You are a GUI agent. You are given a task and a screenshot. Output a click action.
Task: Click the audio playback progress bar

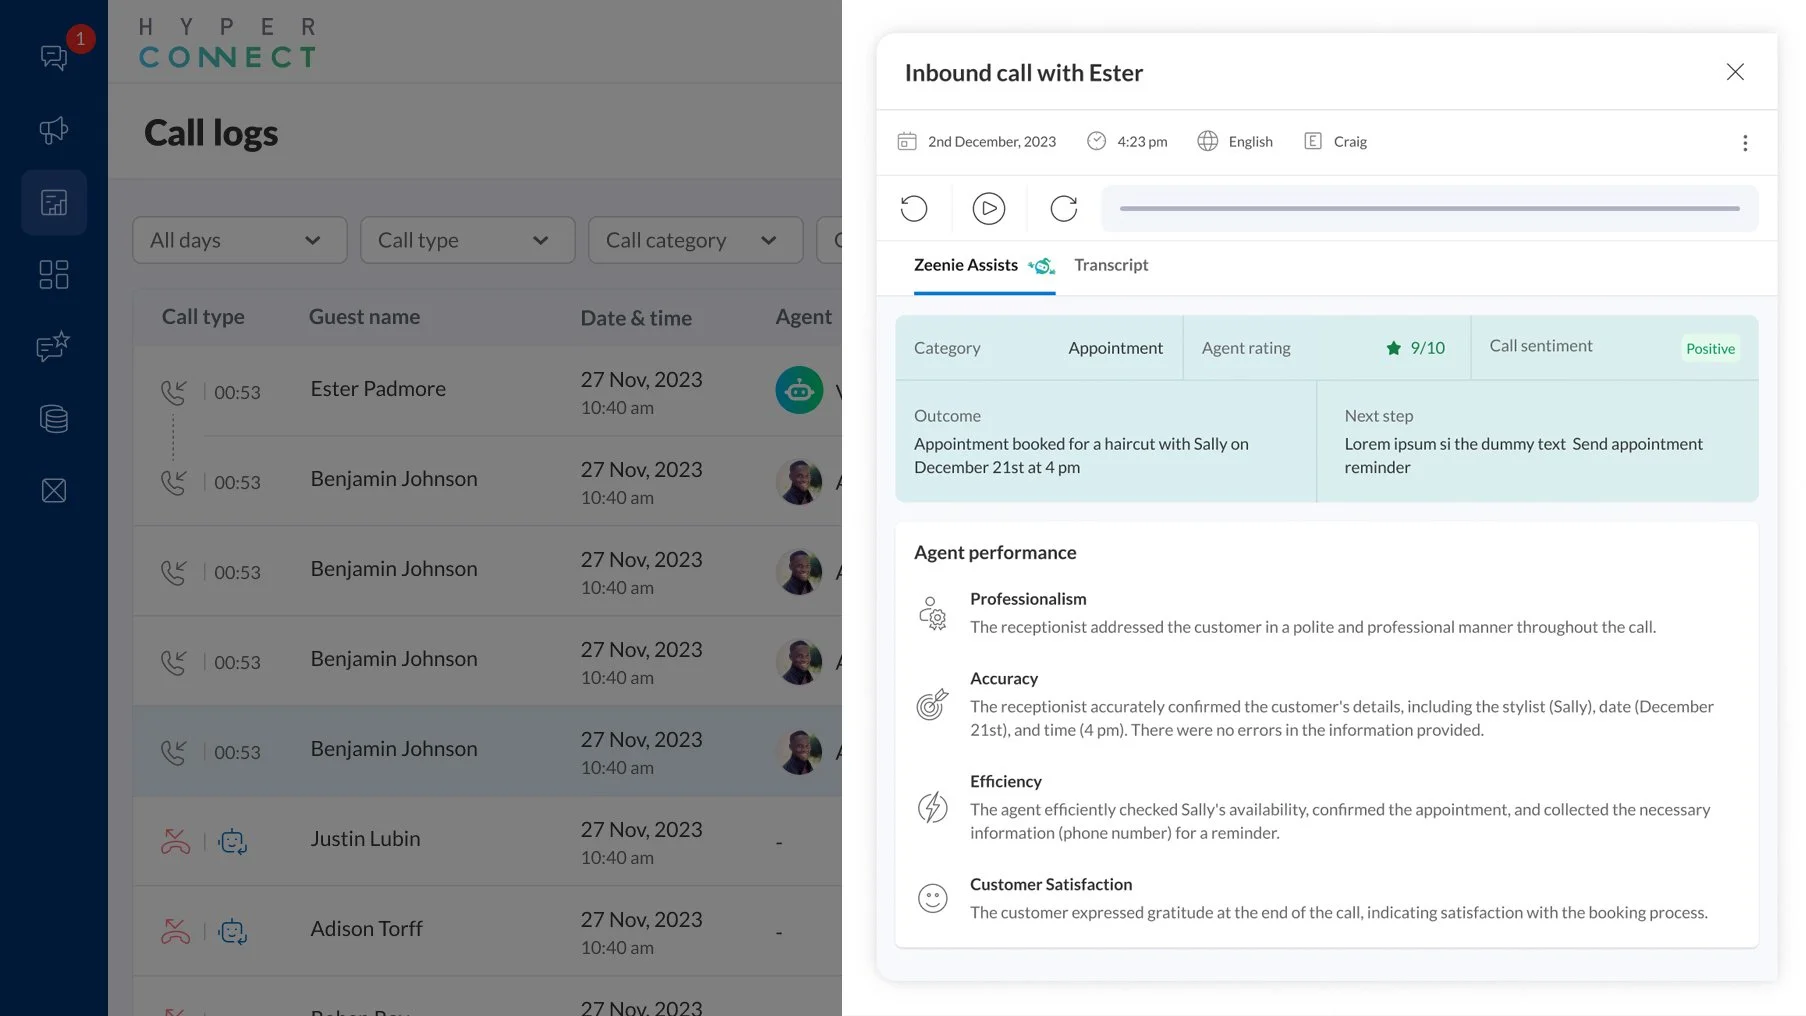[x=1429, y=208]
